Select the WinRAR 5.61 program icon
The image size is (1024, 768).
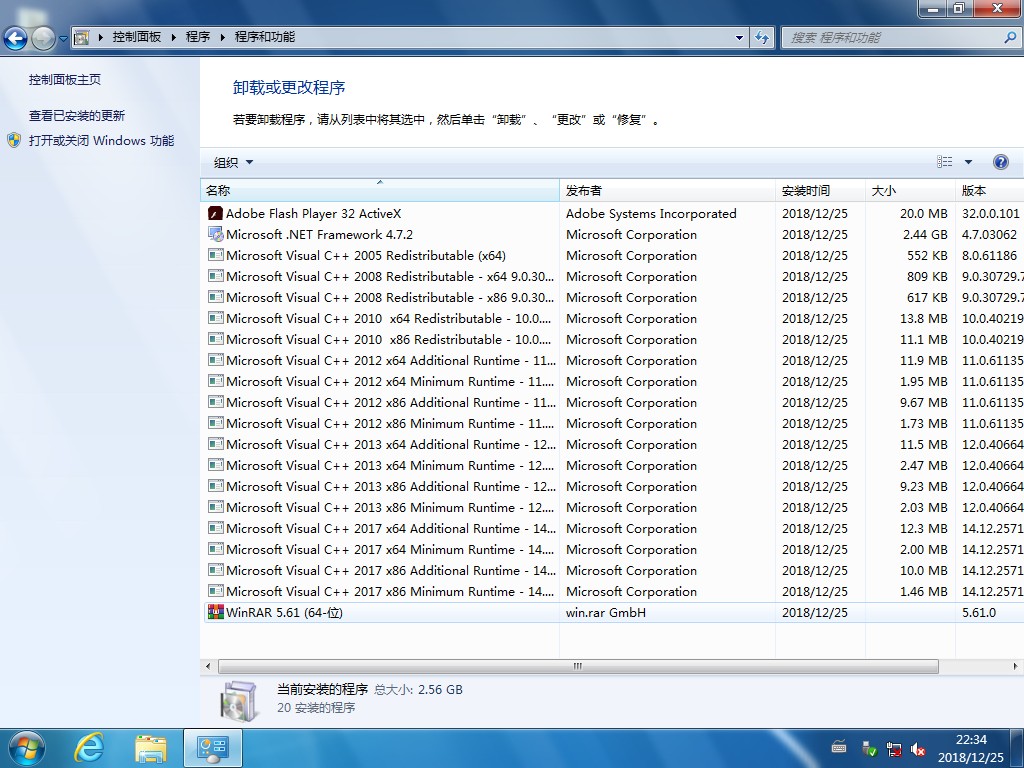tap(215, 612)
